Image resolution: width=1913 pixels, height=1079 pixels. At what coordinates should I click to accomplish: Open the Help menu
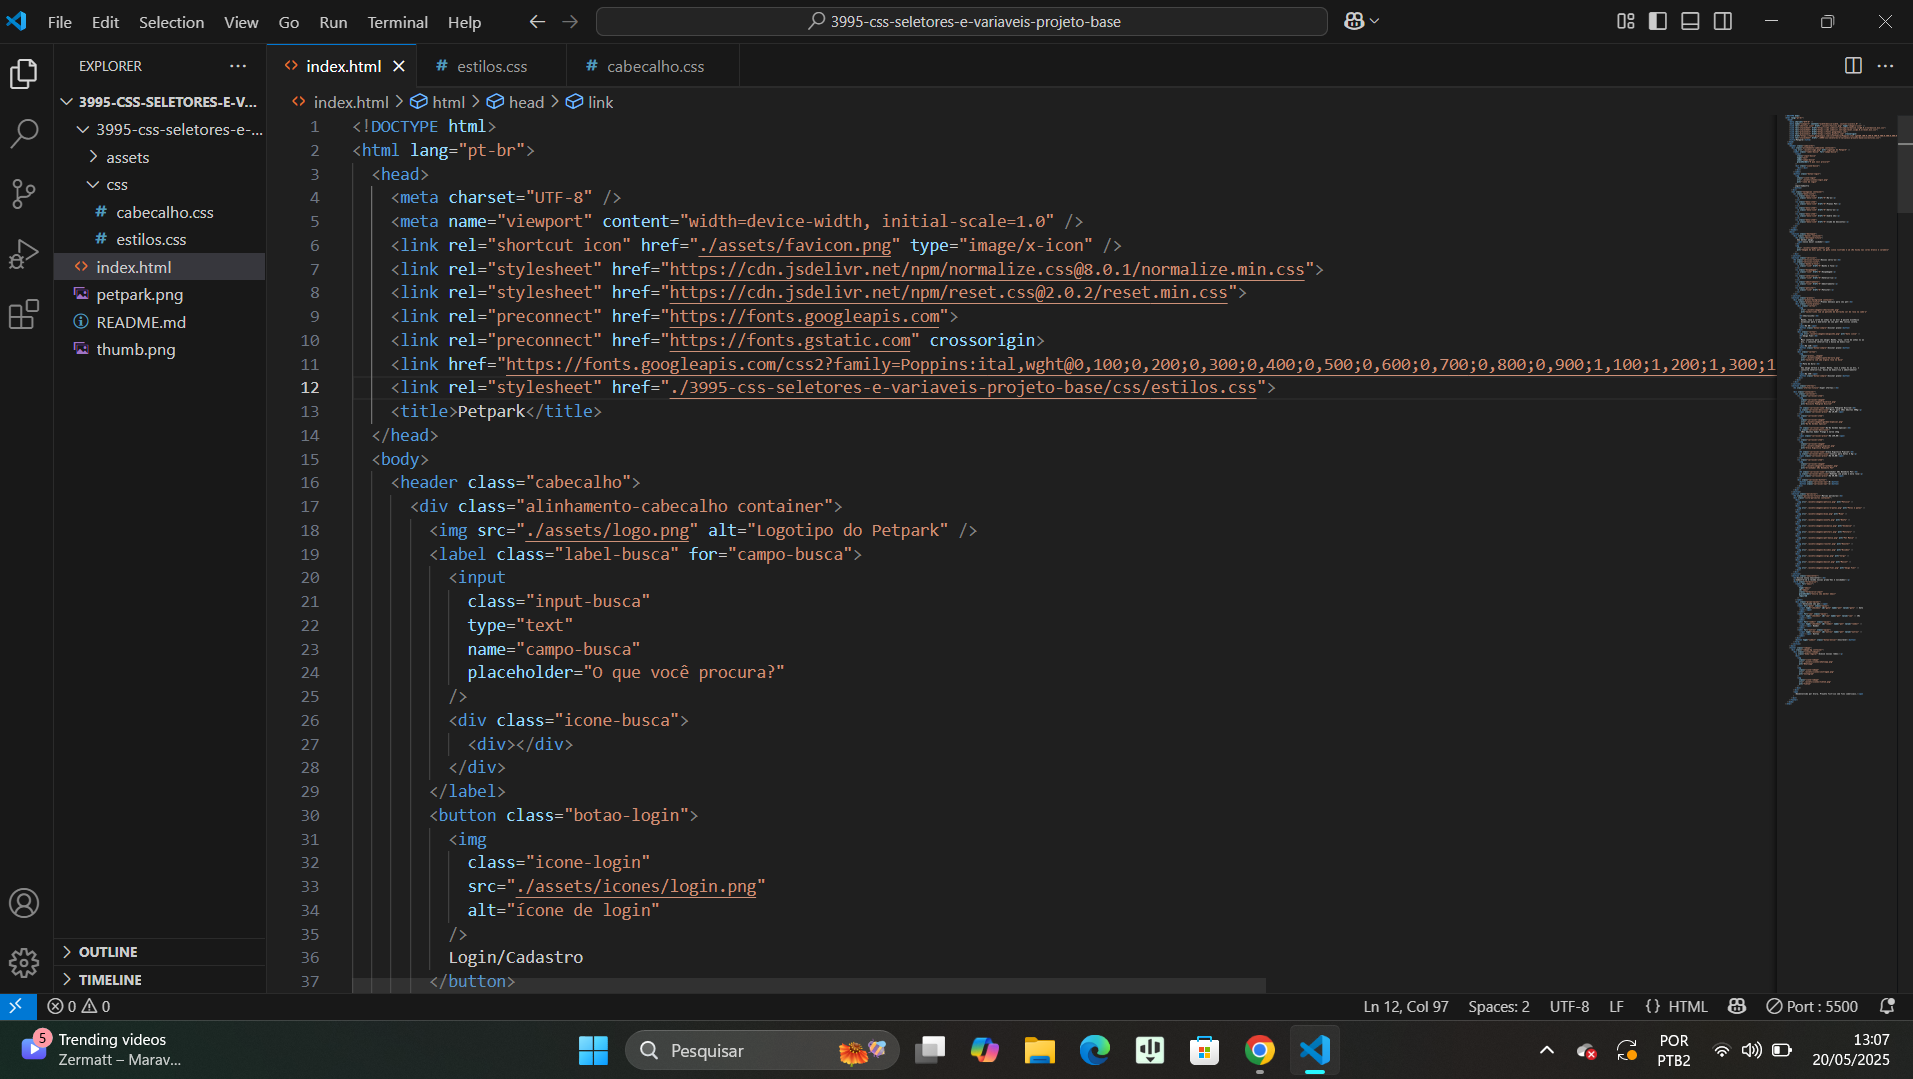coord(464,22)
